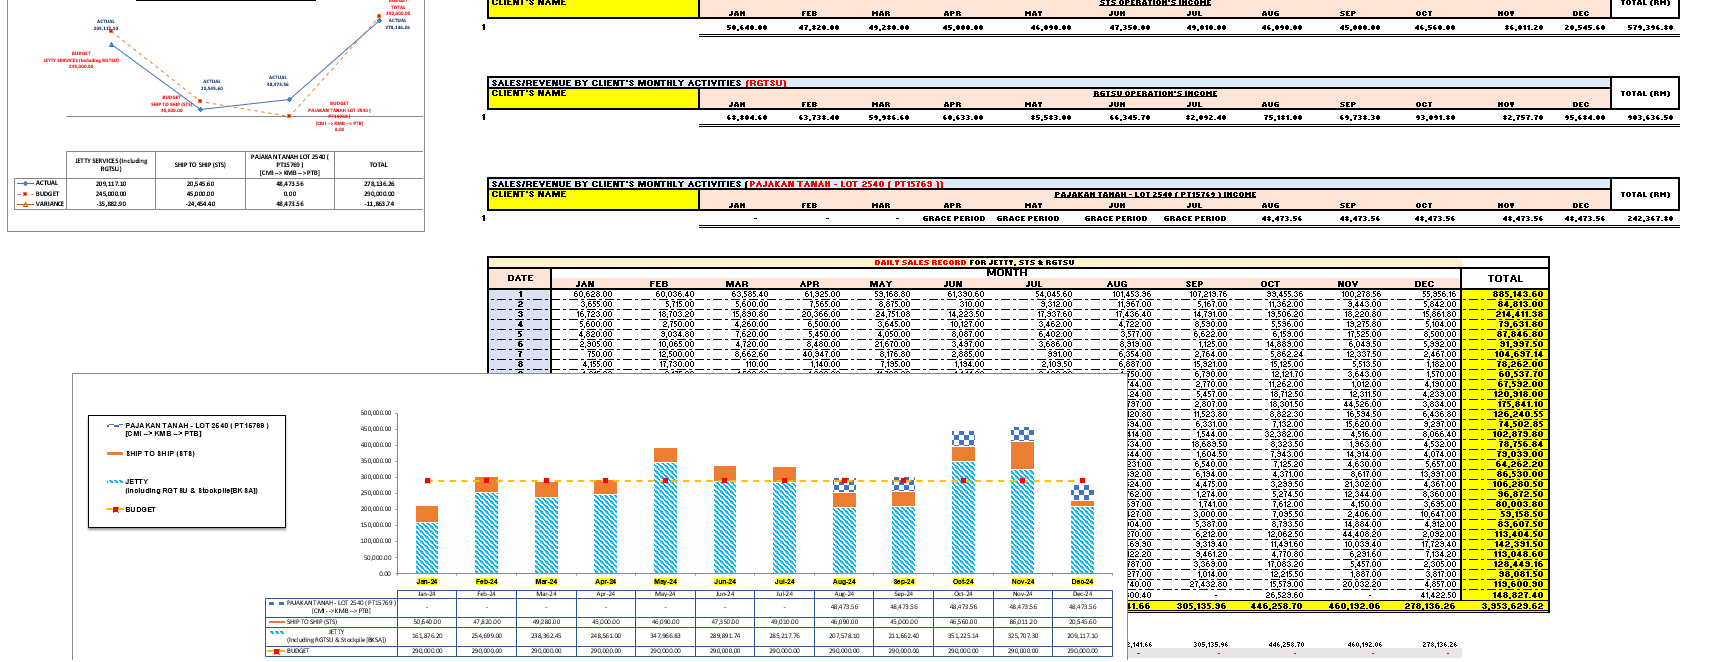
Task: Select SHIP TO SHIP (STS) column header in line chart table
Action: coord(200,165)
